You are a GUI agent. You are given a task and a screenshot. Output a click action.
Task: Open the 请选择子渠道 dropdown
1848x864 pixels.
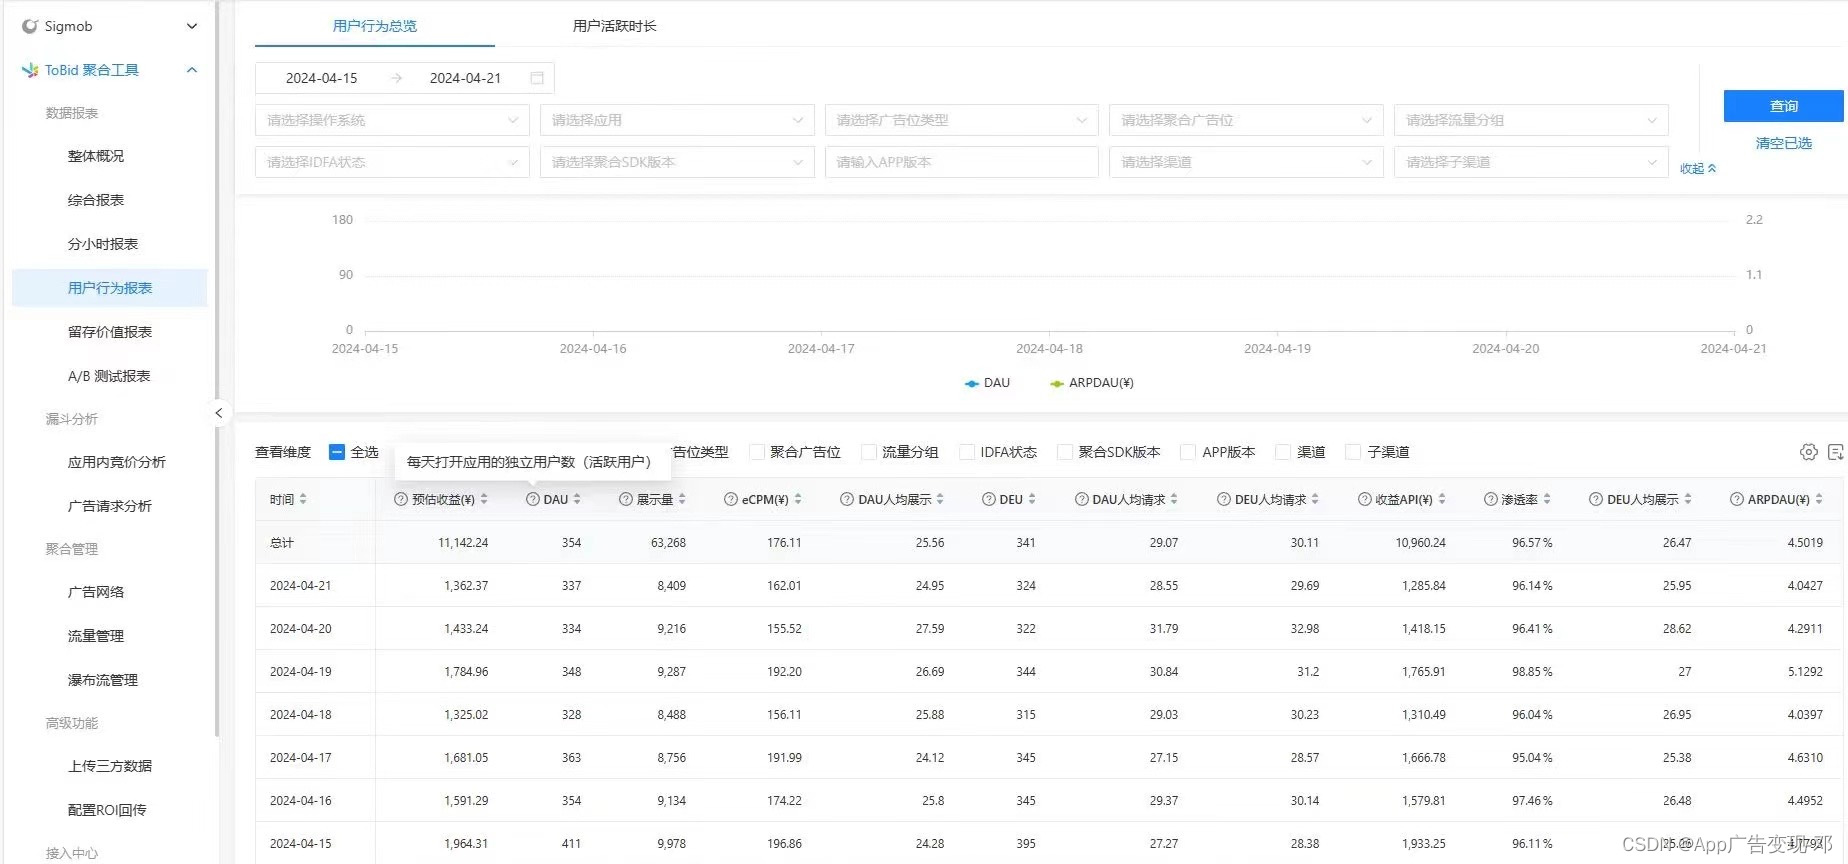coord(1531,162)
